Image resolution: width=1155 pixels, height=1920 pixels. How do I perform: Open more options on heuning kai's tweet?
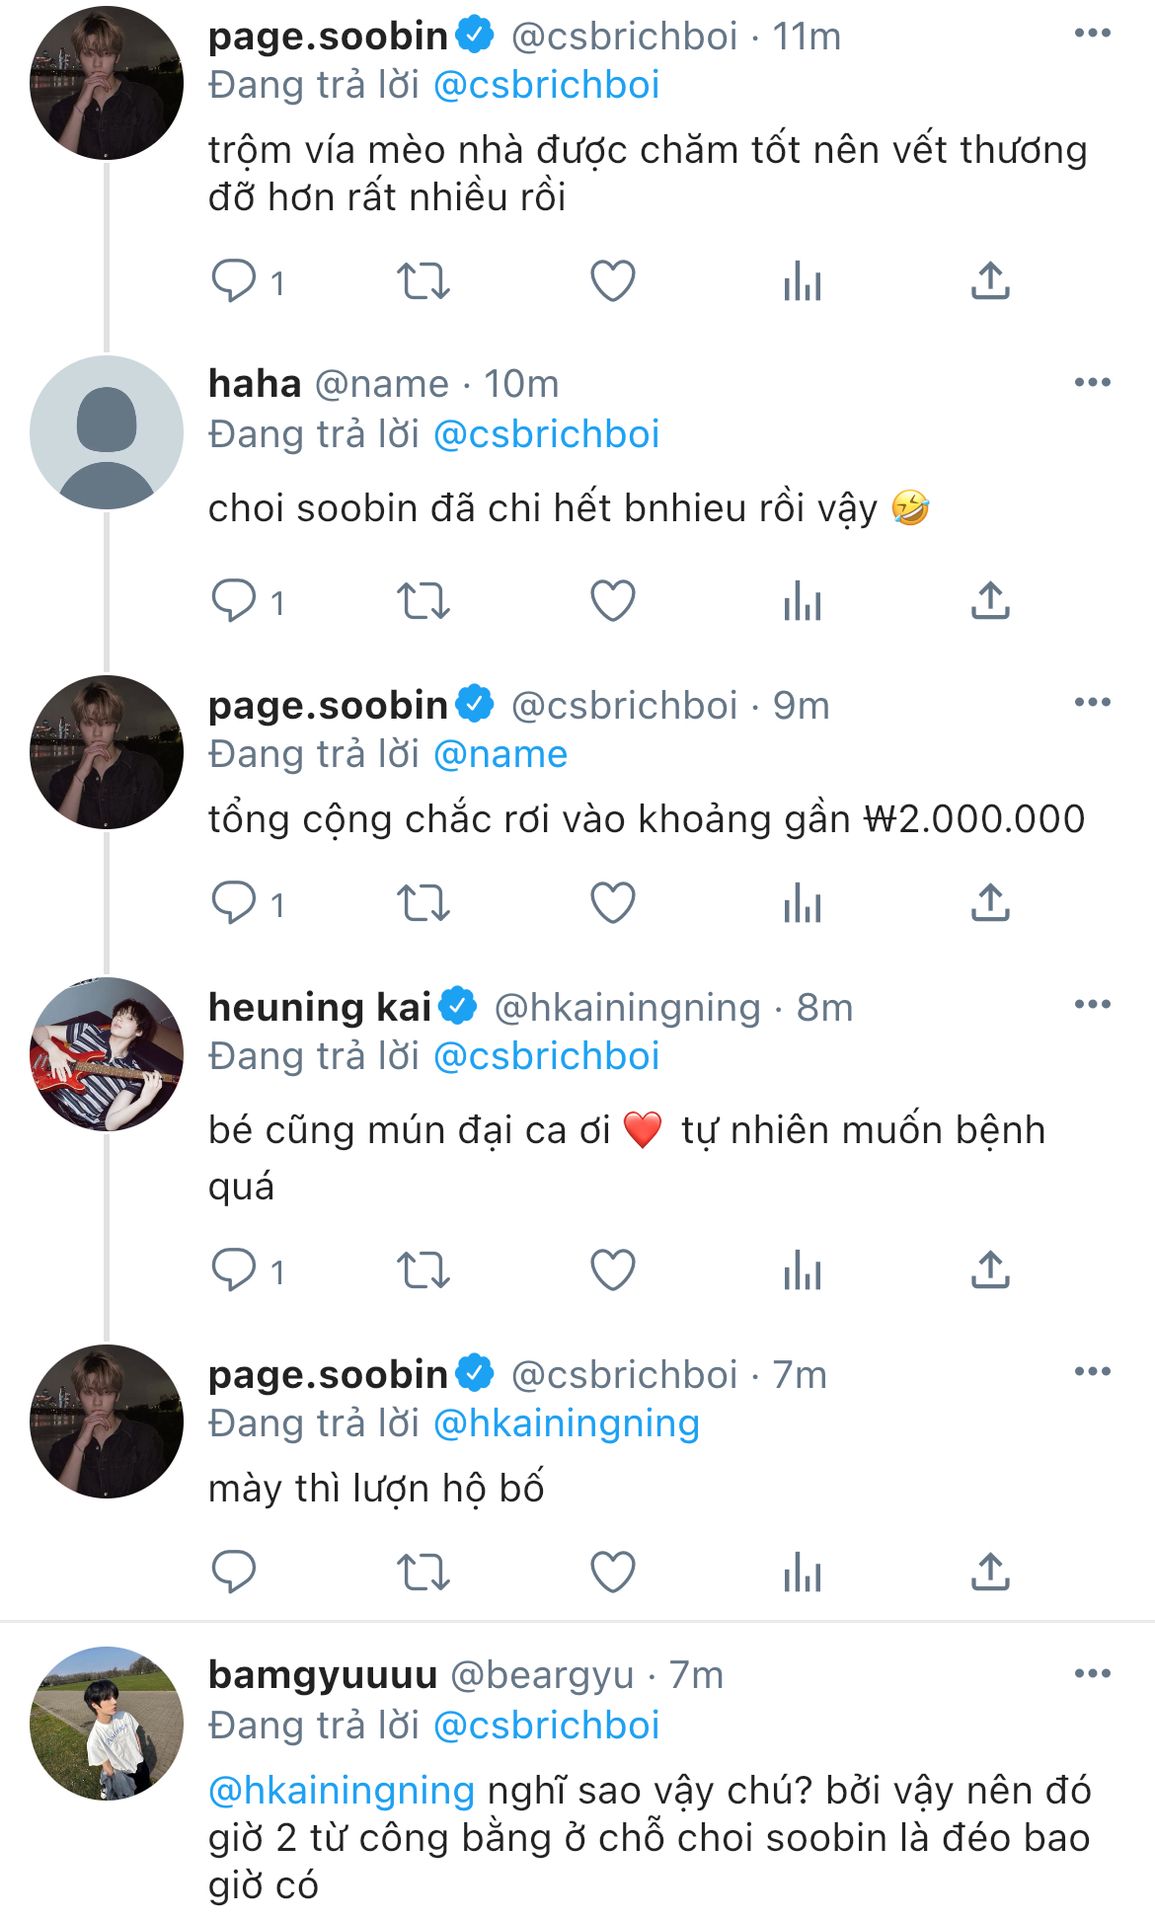[x=1092, y=1005]
